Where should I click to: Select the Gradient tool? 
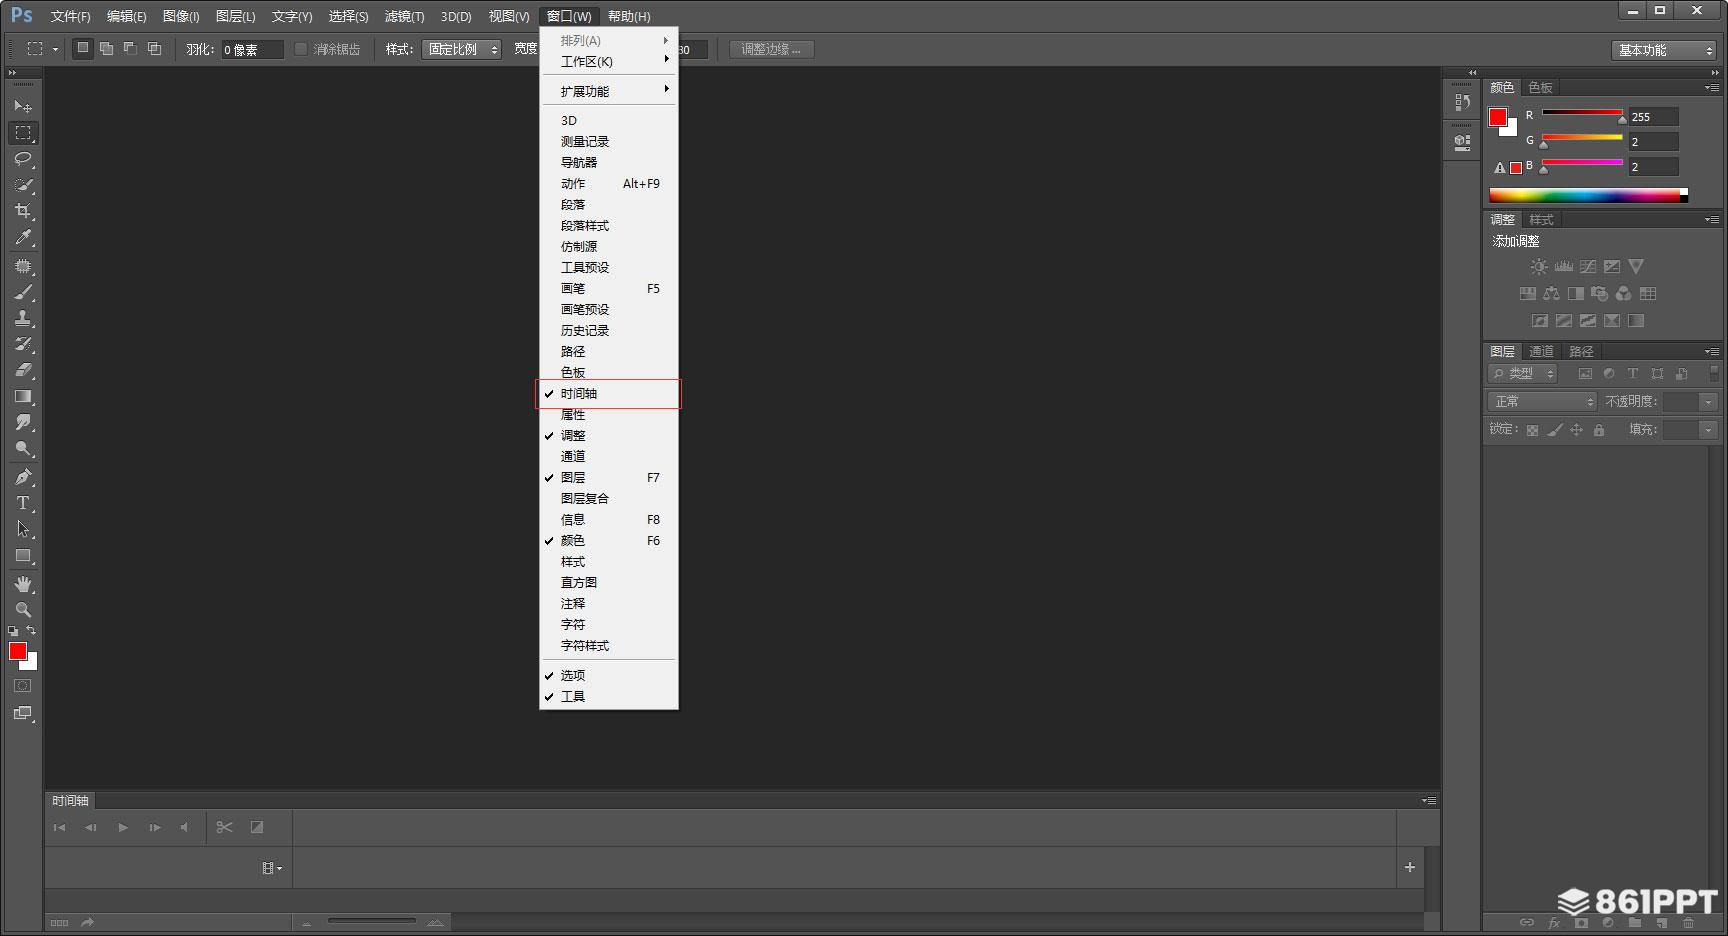[x=23, y=396]
